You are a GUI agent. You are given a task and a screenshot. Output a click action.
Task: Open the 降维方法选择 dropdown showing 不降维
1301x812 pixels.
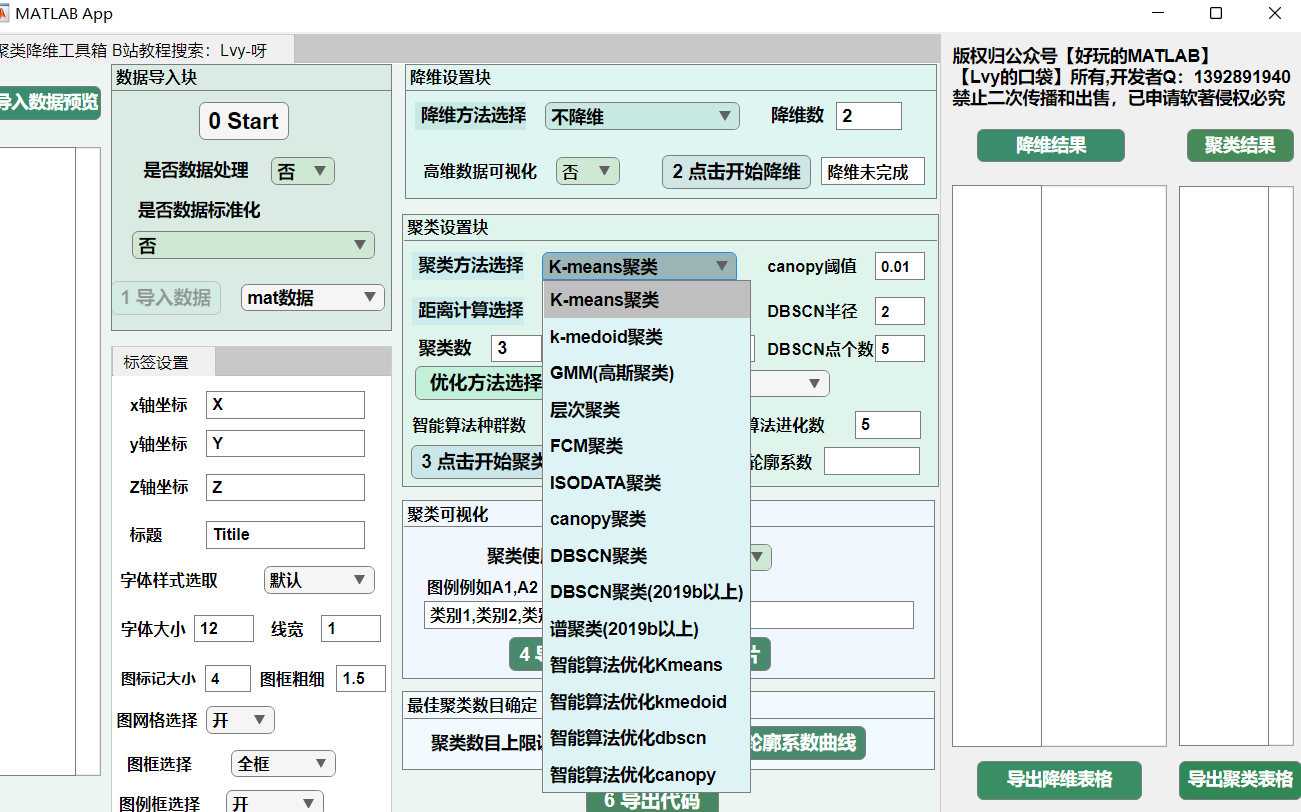point(641,117)
